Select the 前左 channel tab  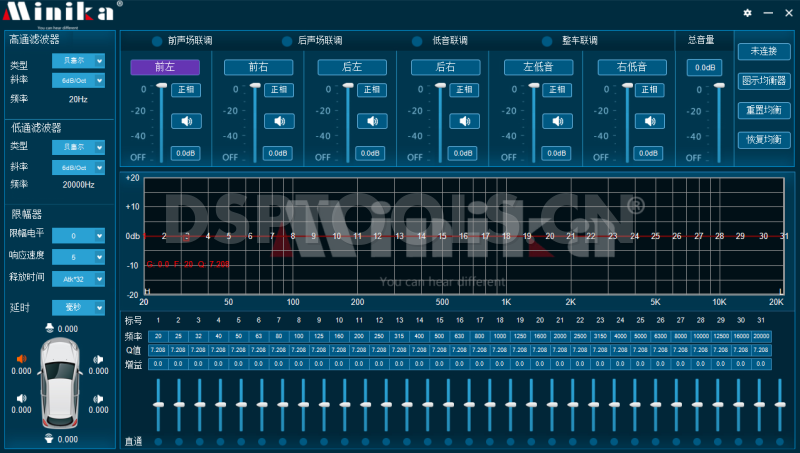tap(165, 67)
